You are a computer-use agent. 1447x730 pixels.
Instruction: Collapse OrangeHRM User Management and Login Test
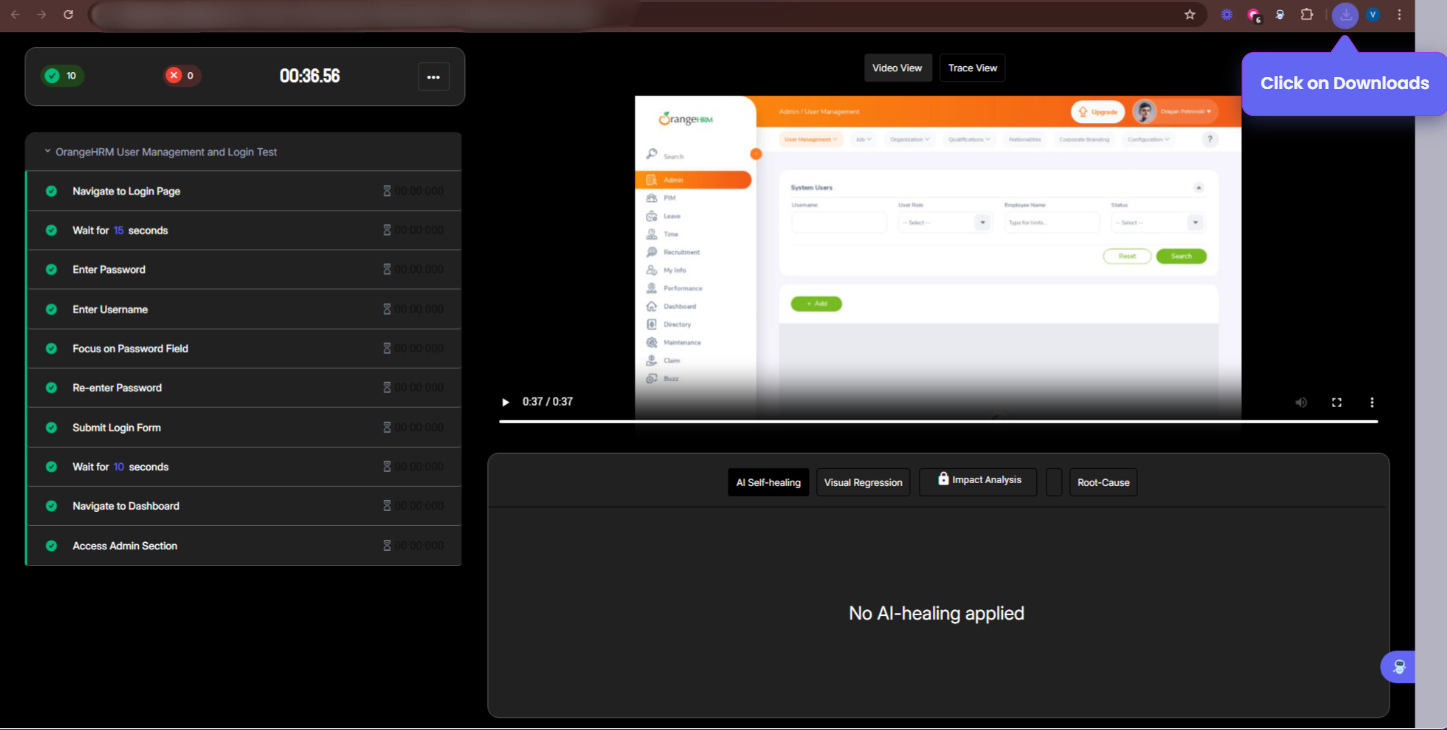[x=47, y=152]
